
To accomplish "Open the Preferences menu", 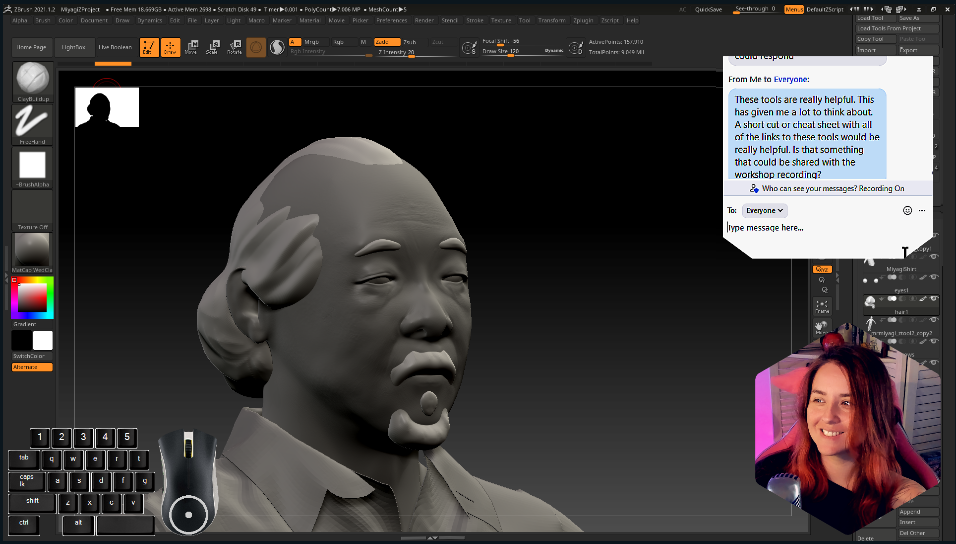I will (x=391, y=20).
